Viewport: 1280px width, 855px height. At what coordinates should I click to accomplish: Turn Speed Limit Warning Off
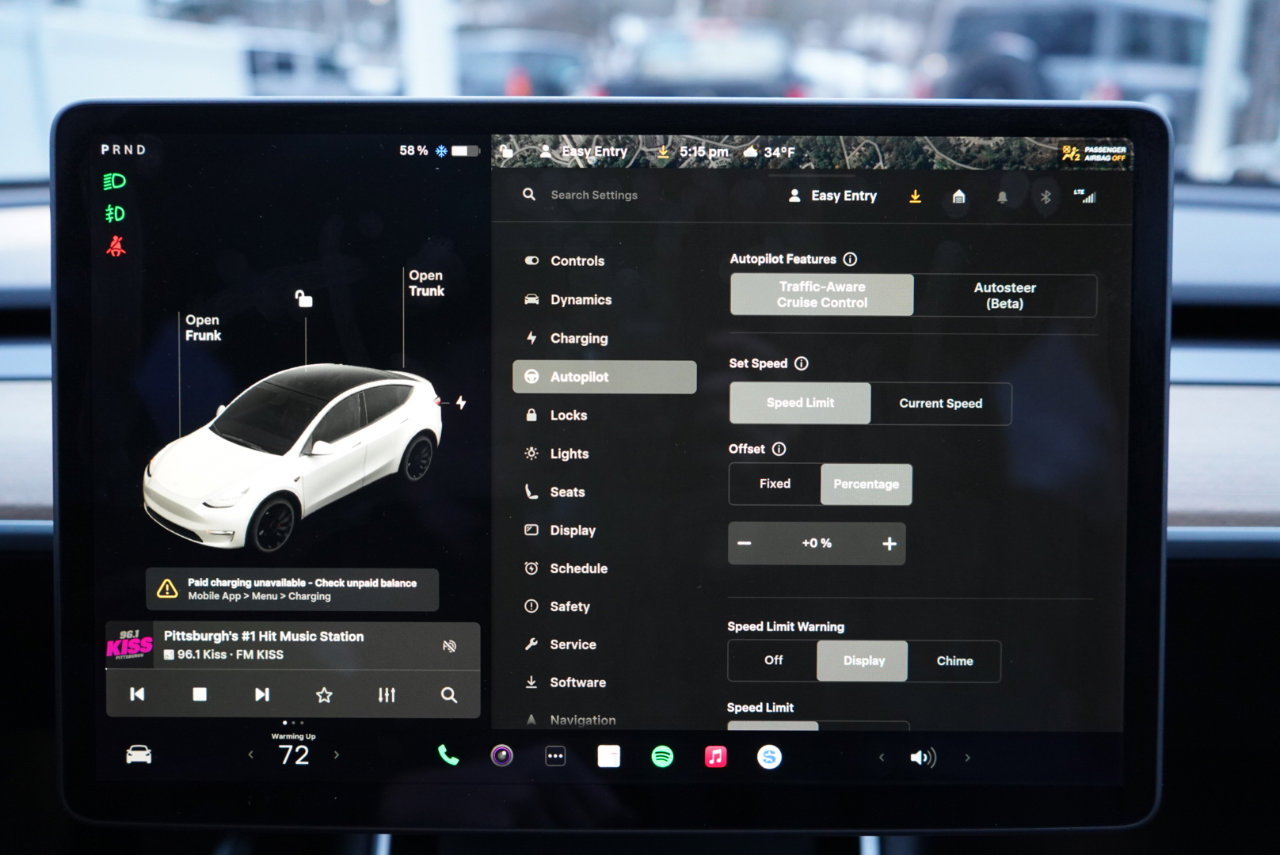(x=772, y=660)
